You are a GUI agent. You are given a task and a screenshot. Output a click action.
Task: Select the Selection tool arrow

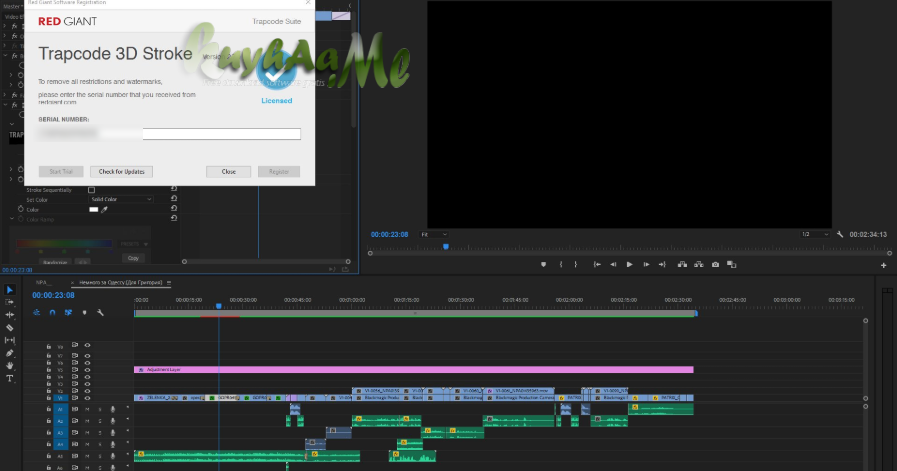click(10, 290)
